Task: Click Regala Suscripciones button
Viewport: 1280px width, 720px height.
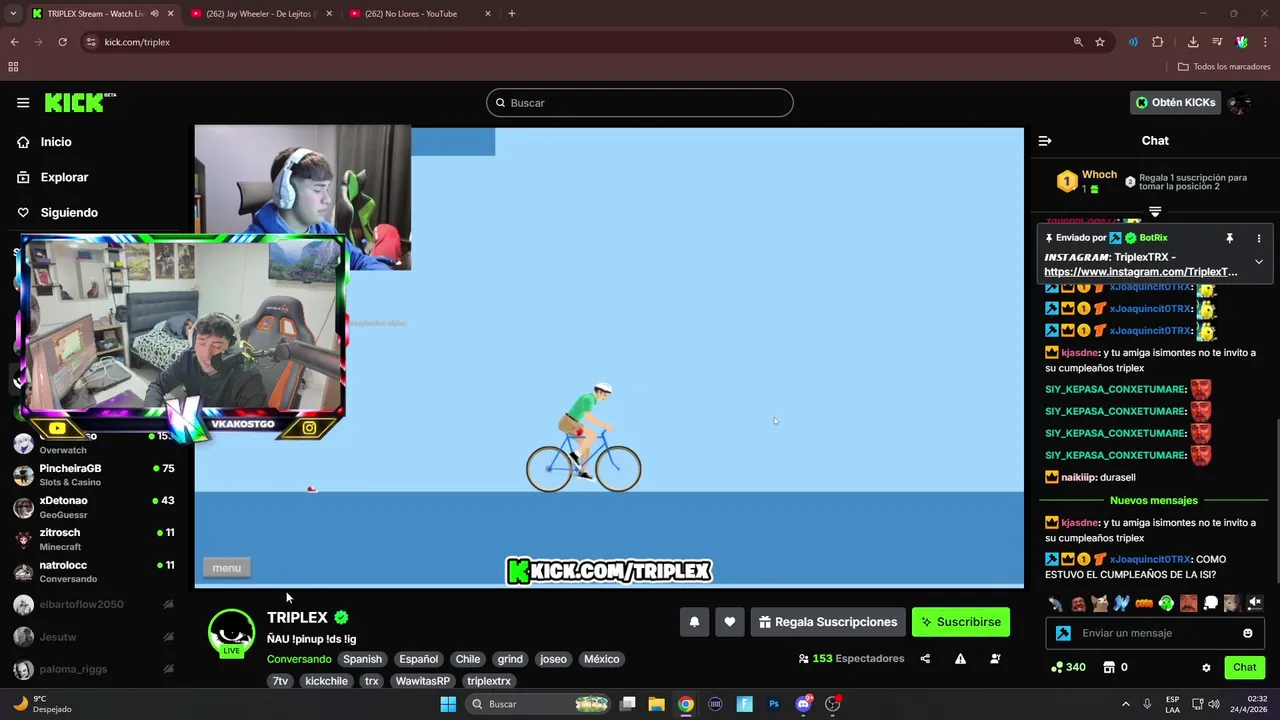Action: (x=828, y=622)
